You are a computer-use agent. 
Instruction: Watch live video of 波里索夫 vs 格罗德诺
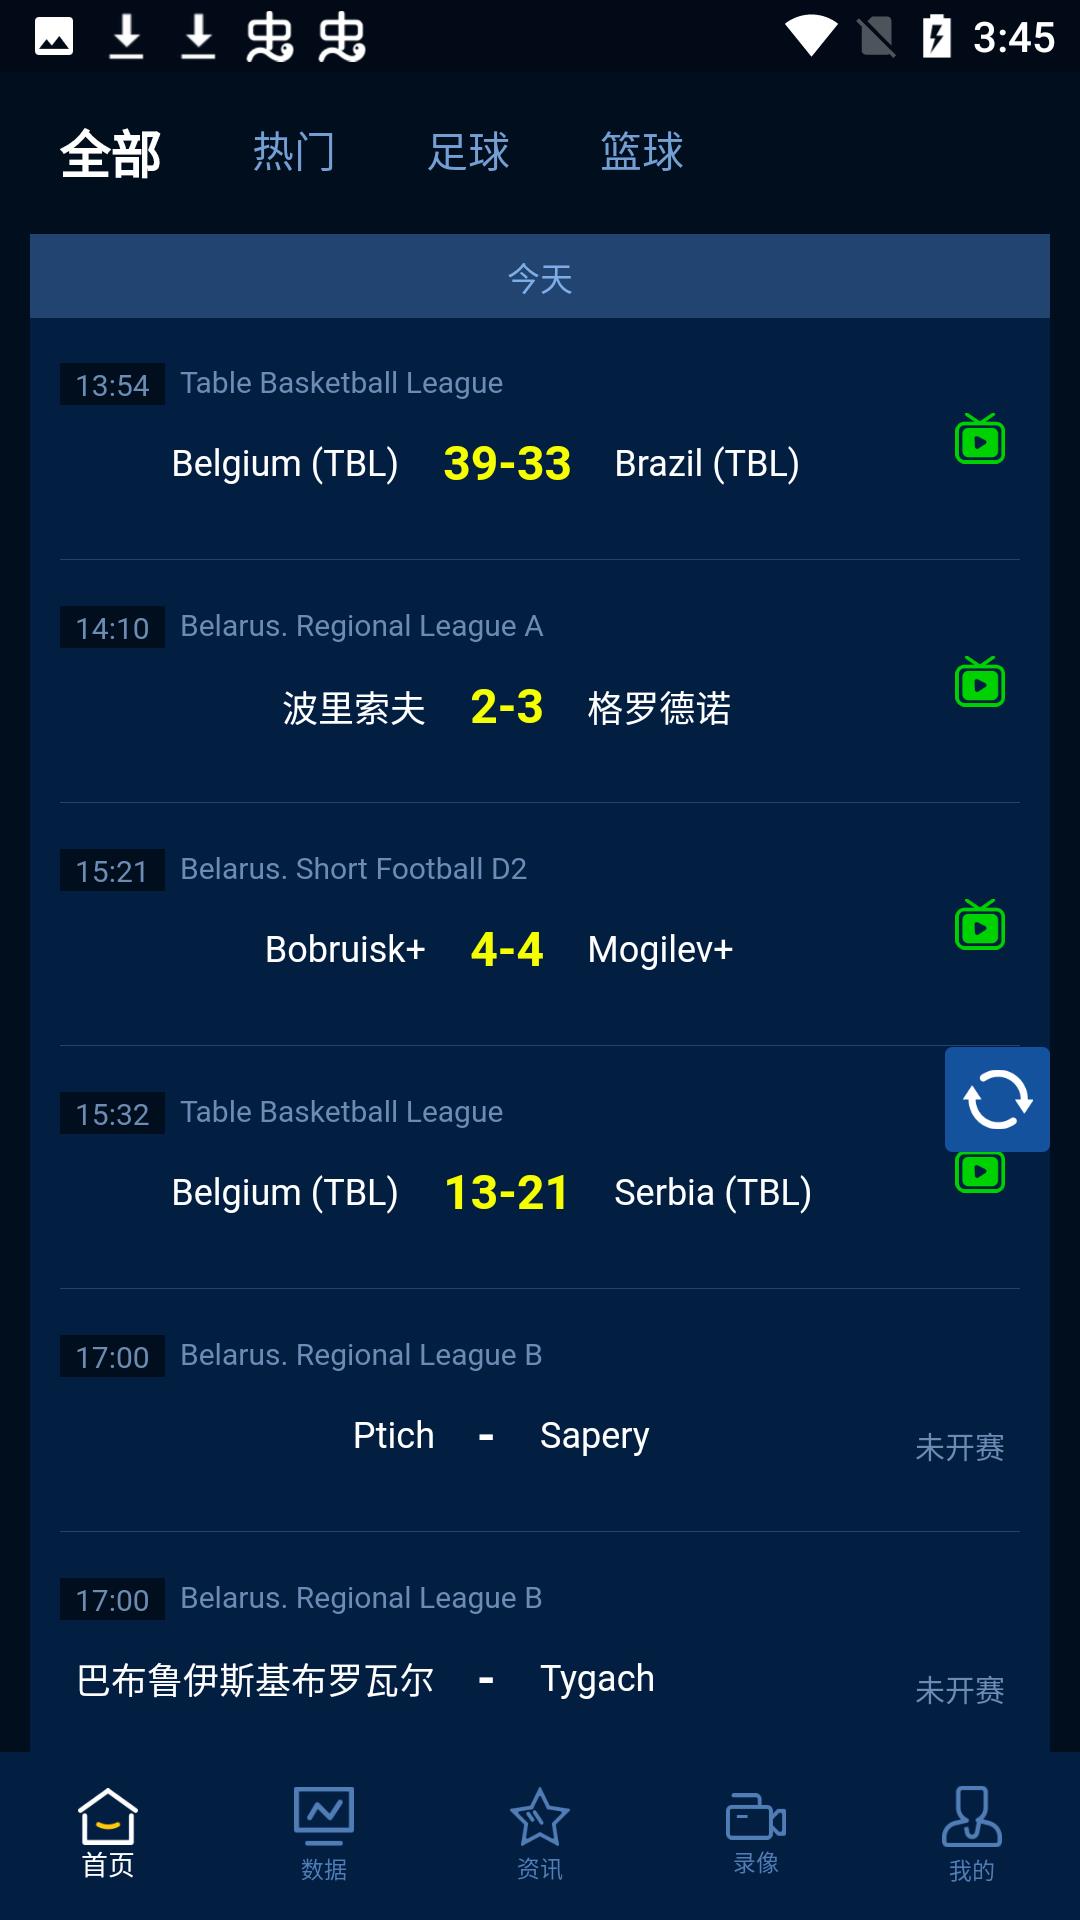click(x=980, y=682)
